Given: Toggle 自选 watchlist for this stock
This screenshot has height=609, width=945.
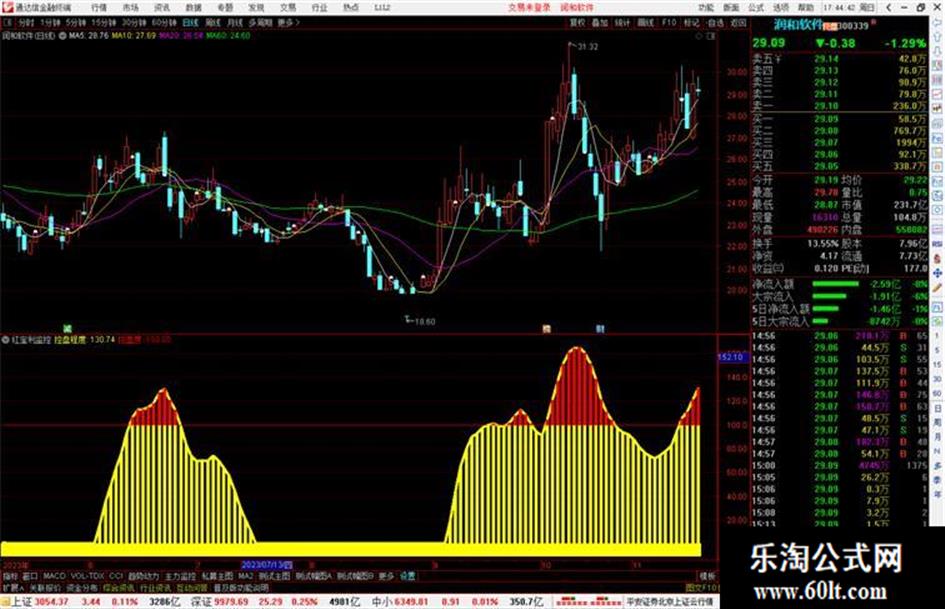Looking at the screenshot, I should (x=715, y=22).
